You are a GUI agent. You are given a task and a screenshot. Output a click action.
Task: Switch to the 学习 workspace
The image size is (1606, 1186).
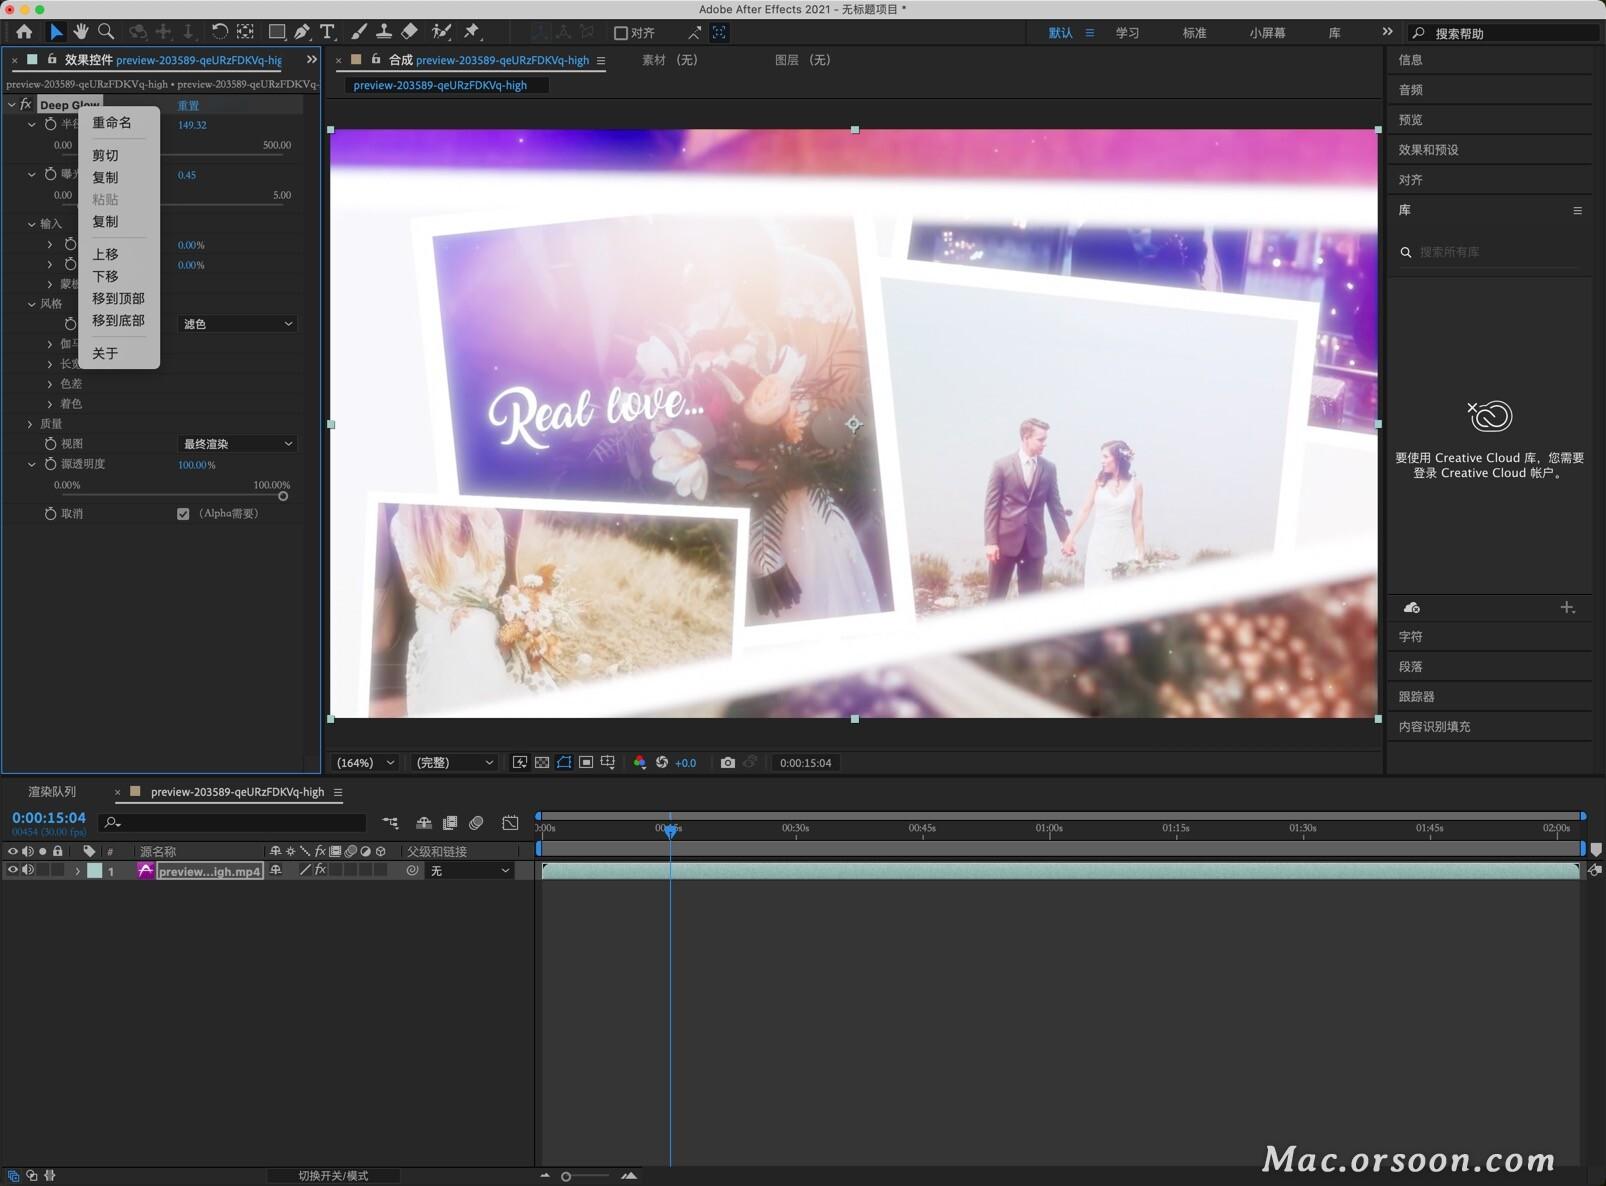(x=1127, y=33)
